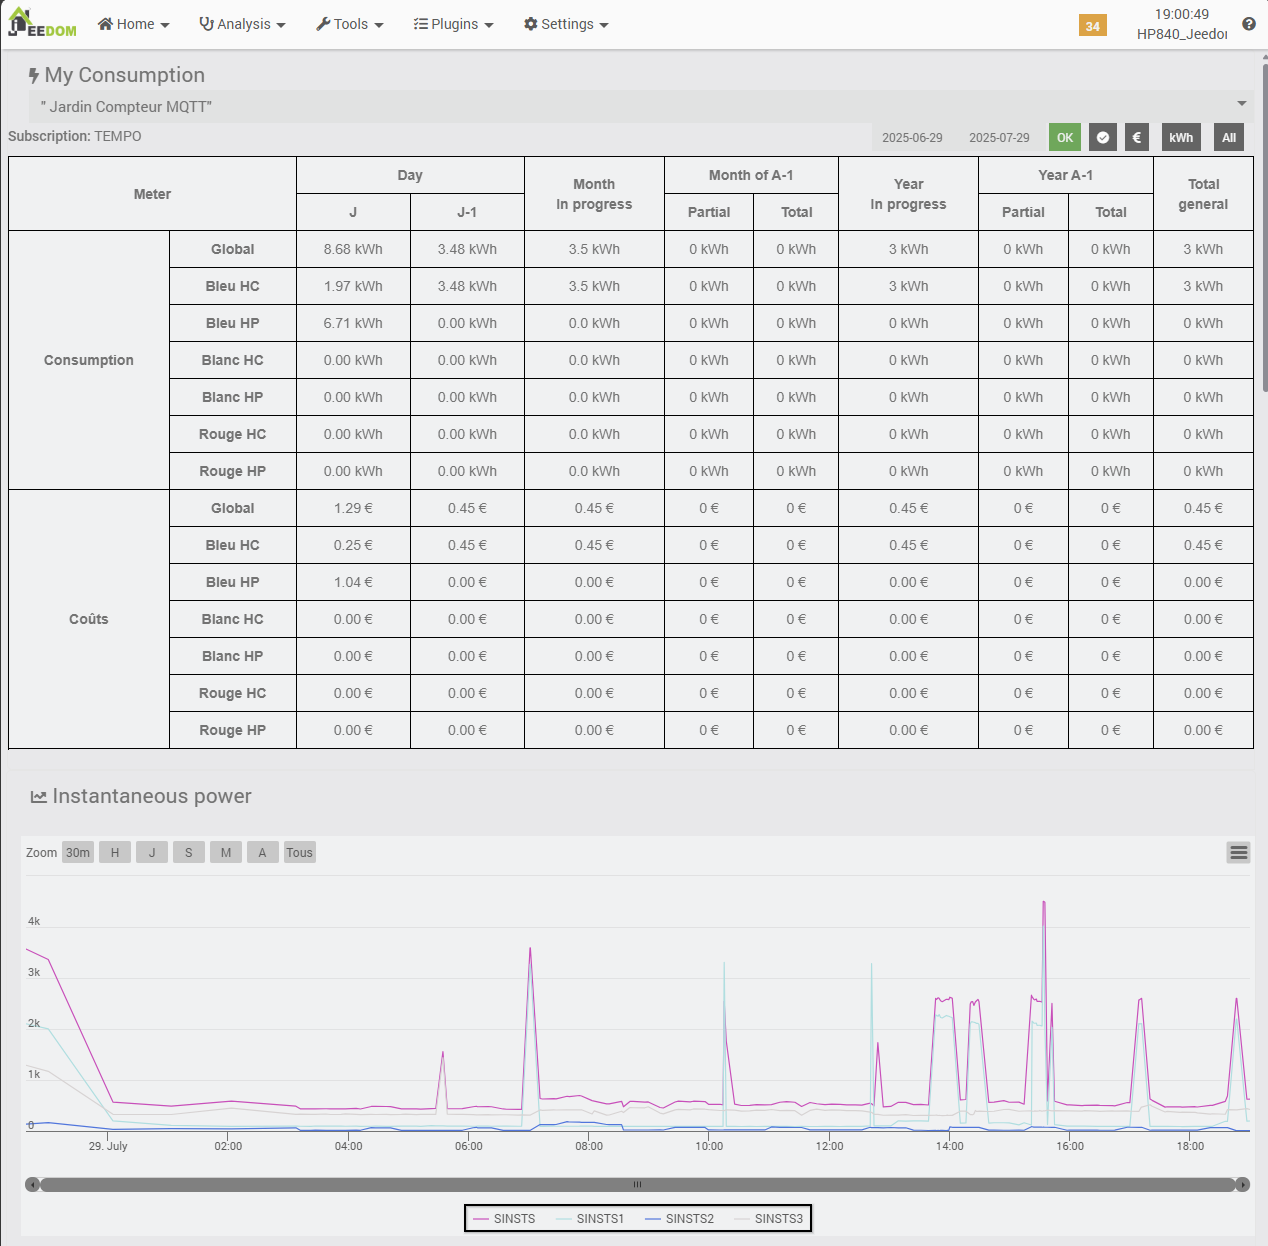The width and height of the screenshot is (1268, 1246).
Task: Click the checkmark circle icon button
Action: coord(1102,138)
